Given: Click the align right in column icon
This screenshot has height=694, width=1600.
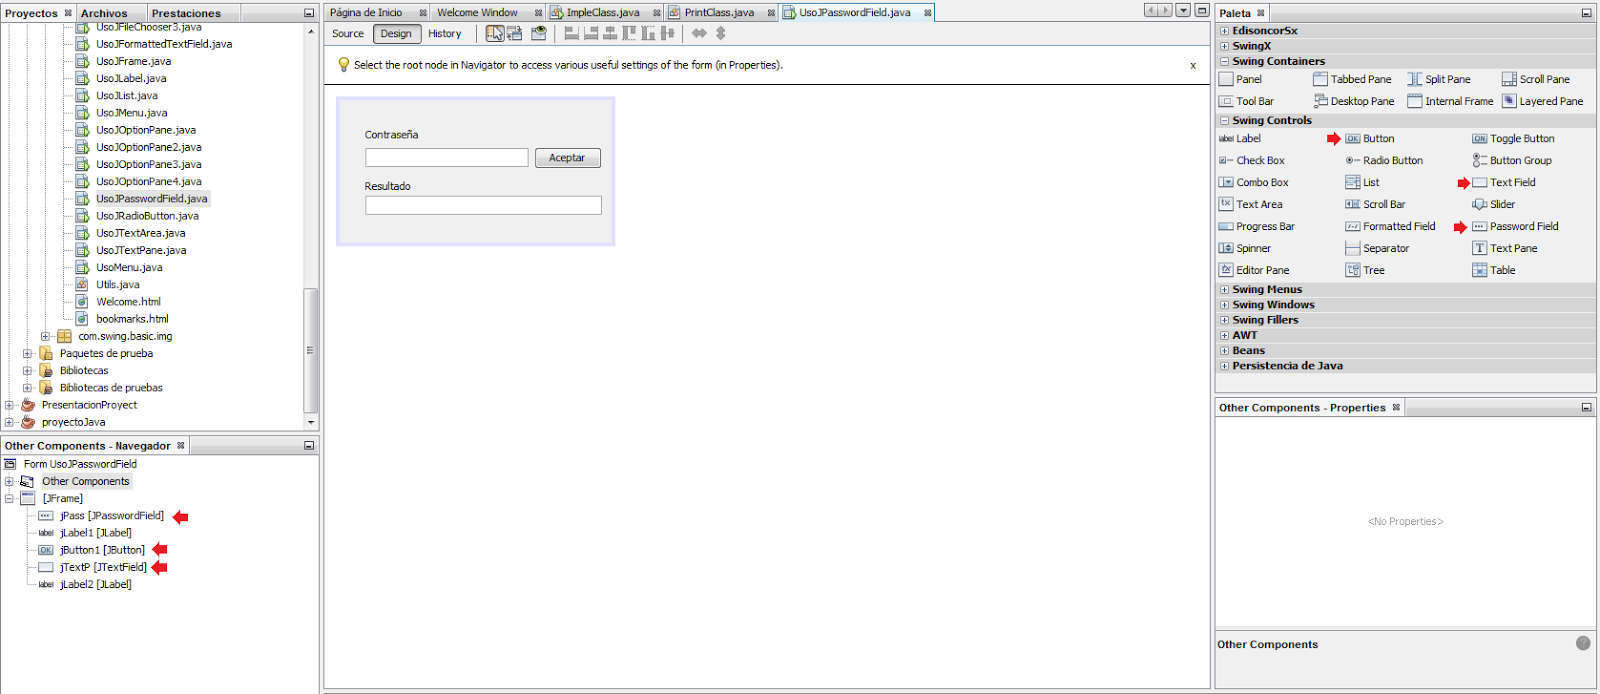Looking at the screenshot, I should click(x=591, y=33).
